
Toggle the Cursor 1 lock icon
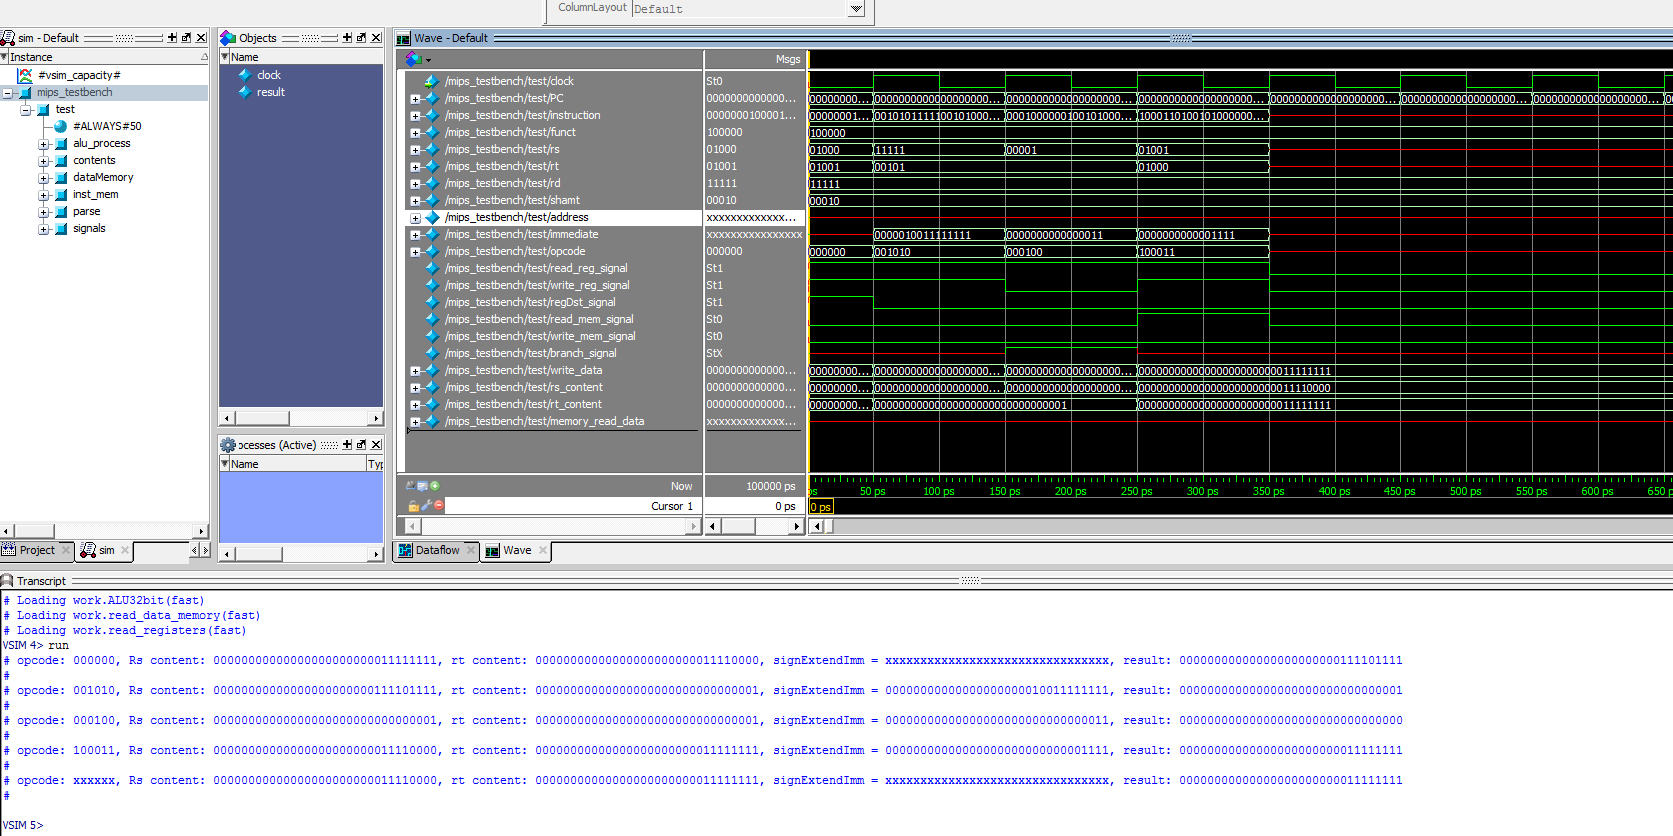tap(413, 506)
